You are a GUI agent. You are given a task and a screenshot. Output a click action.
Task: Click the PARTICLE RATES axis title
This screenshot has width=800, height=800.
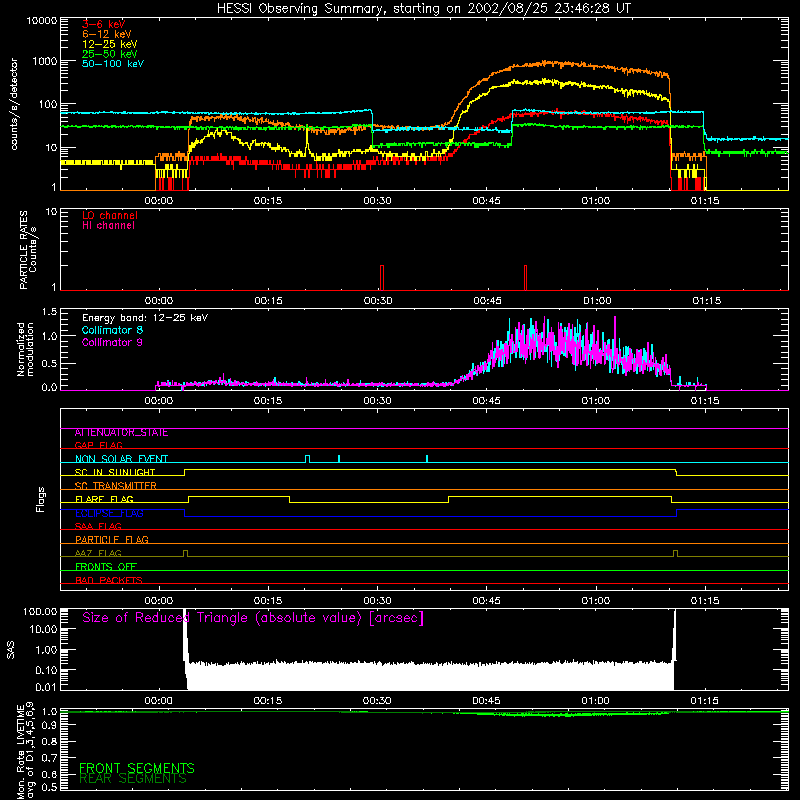(x=28, y=249)
